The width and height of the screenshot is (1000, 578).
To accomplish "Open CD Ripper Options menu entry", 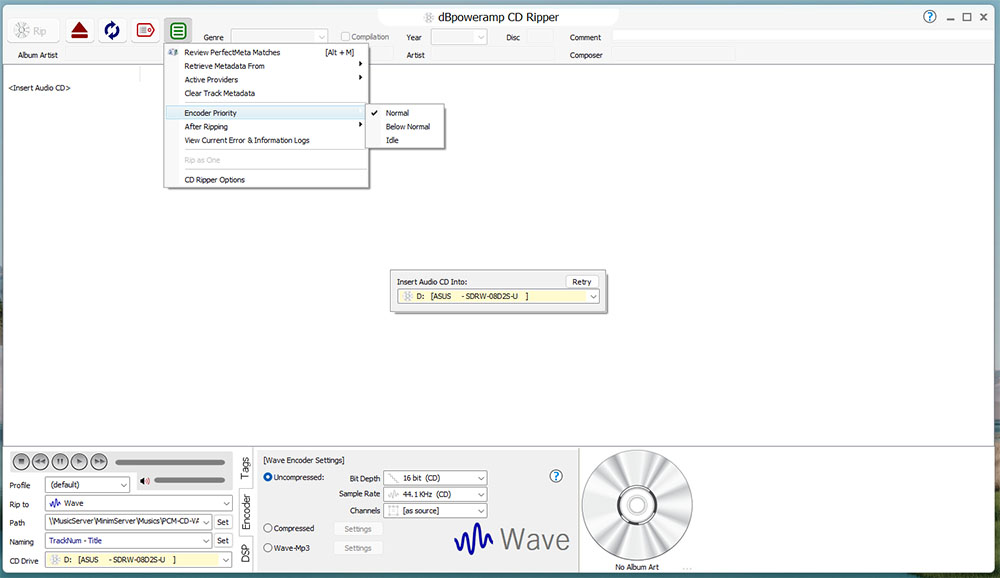I will click(x=214, y=180).
